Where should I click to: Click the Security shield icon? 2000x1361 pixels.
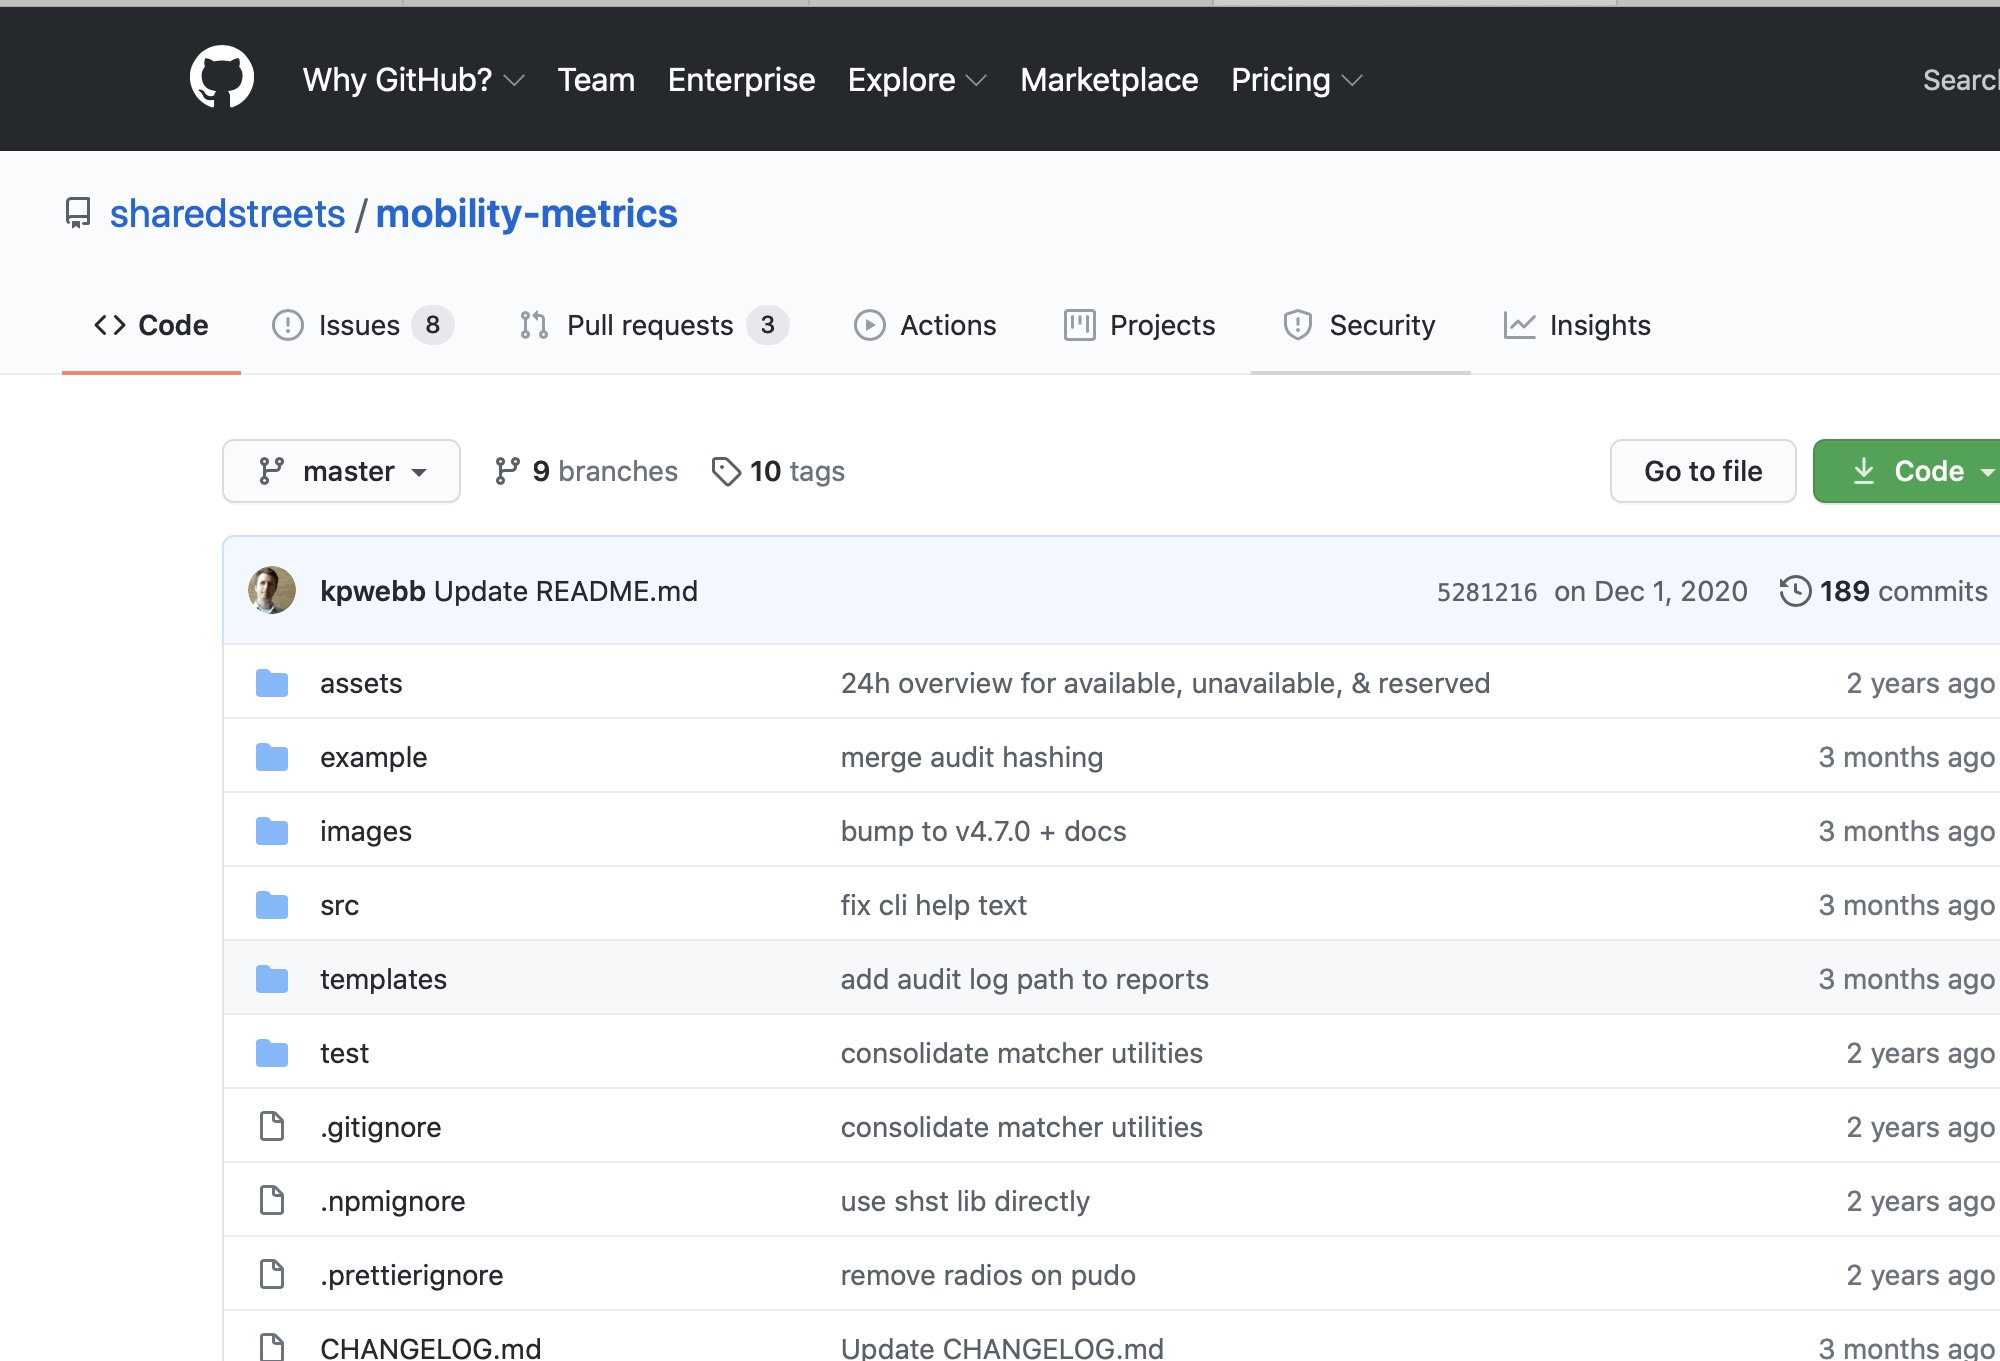1298,325
